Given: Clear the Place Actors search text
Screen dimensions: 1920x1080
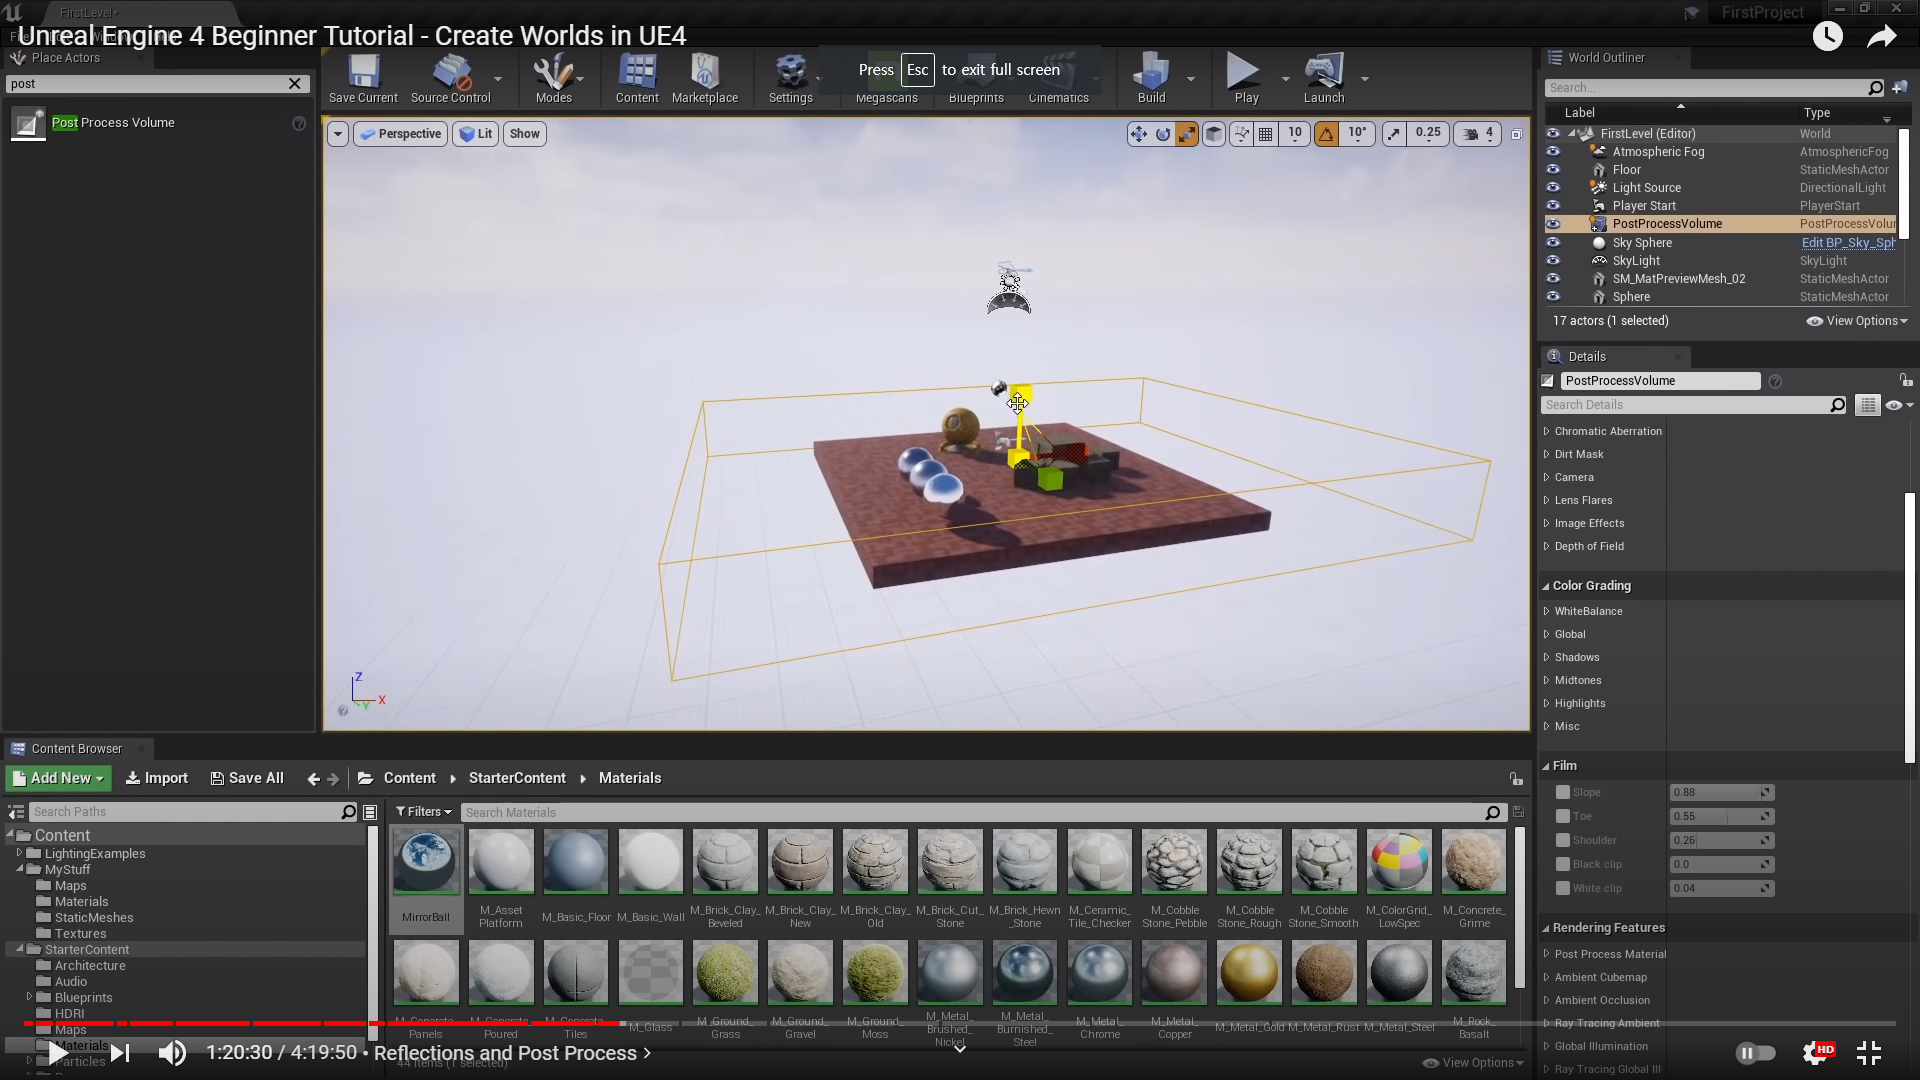Looking at the screenshot, I should [x=295, y=84].
